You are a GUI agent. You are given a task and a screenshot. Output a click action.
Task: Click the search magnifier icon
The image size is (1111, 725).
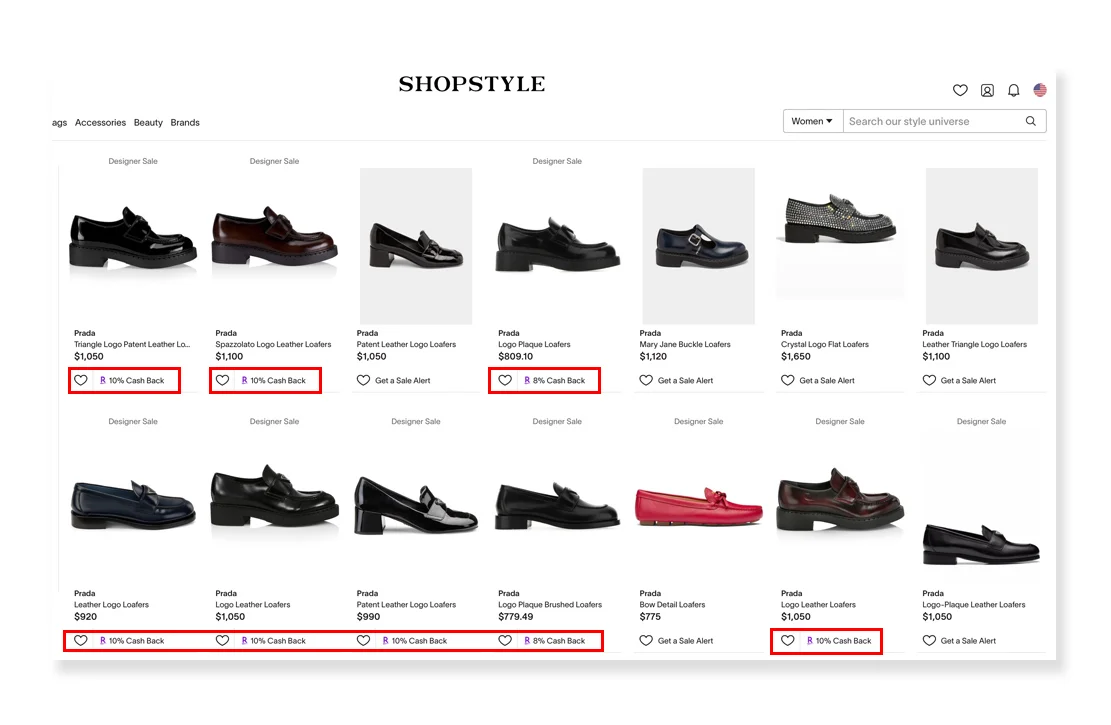[x=1031, y=121]
